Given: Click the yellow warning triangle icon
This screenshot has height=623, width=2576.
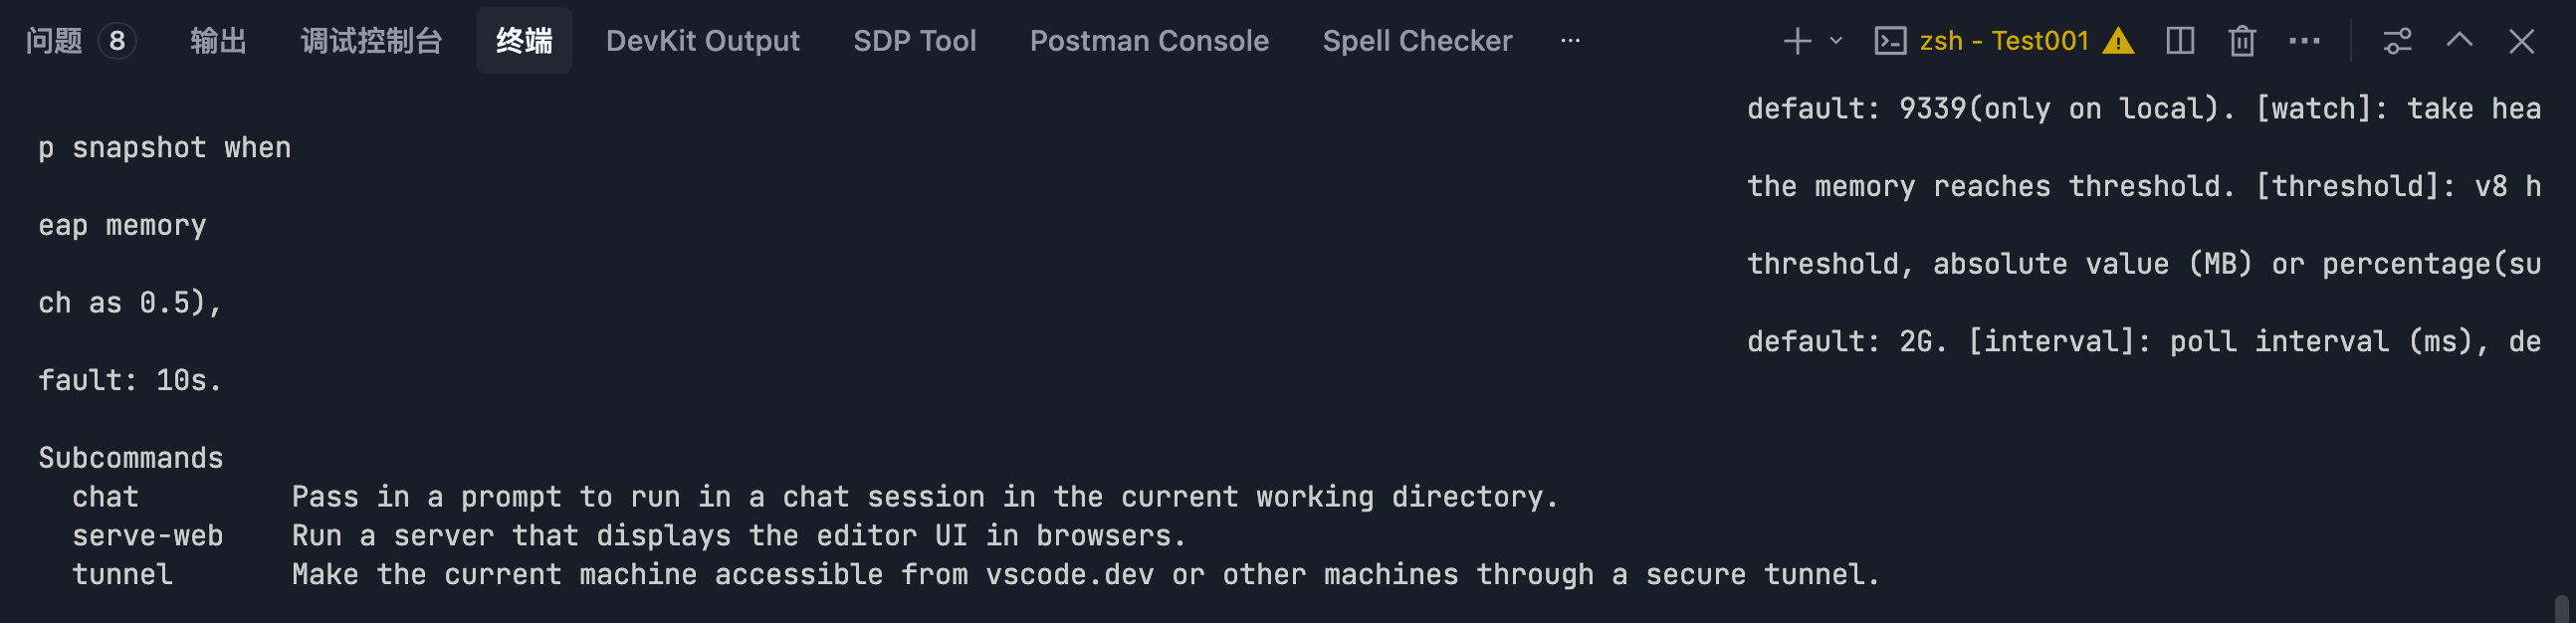Looking at the screenshot, I should click(x=2118, y=41).
